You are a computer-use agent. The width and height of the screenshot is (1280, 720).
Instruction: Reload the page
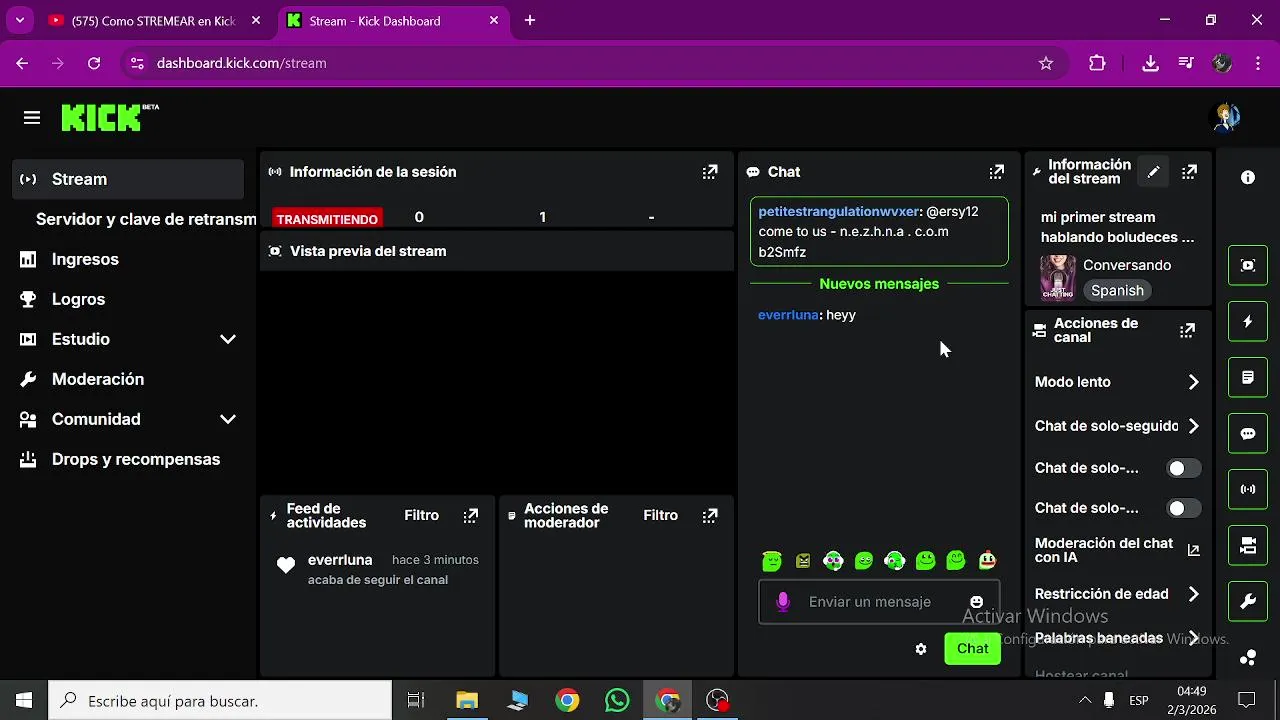click(94, 63)
